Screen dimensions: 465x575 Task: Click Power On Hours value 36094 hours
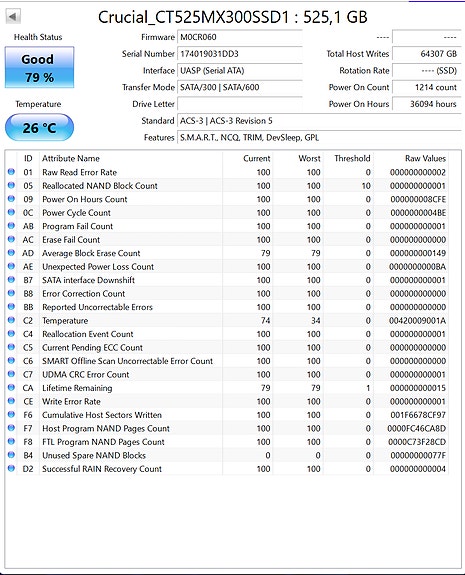click(426, 104)
